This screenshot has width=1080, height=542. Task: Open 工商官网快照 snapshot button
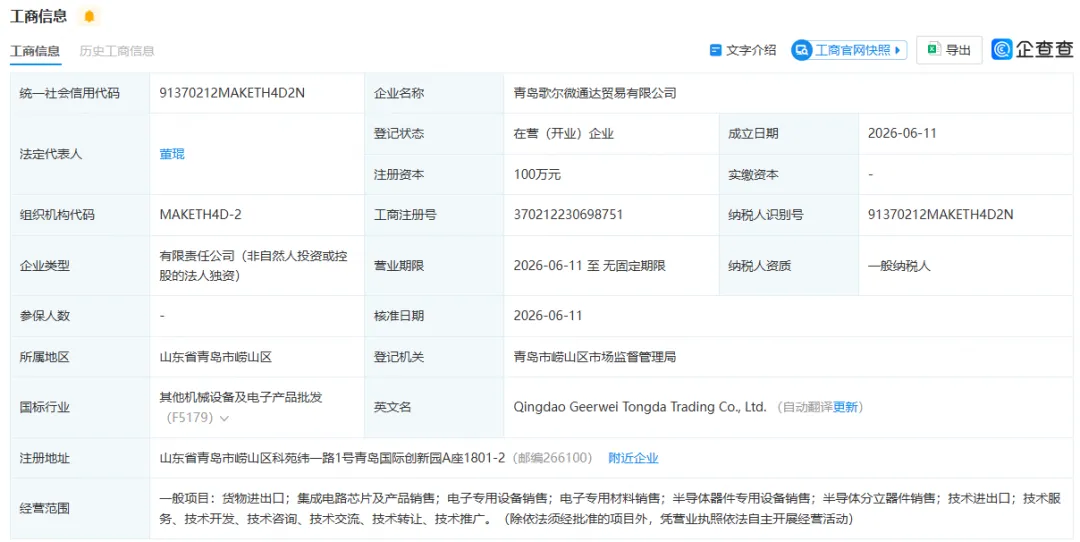[x=849, y=50]
